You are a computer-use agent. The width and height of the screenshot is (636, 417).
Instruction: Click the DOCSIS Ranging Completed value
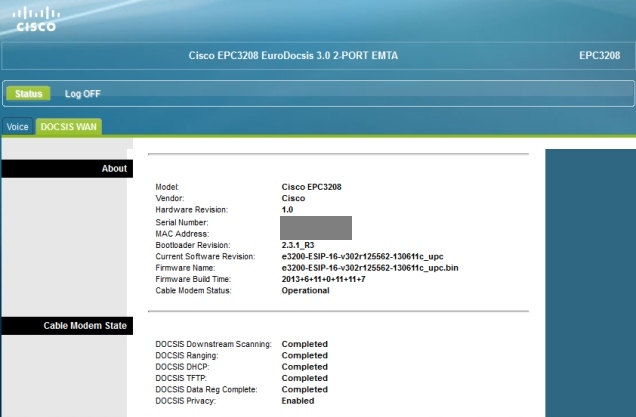(x=305, y=355)
